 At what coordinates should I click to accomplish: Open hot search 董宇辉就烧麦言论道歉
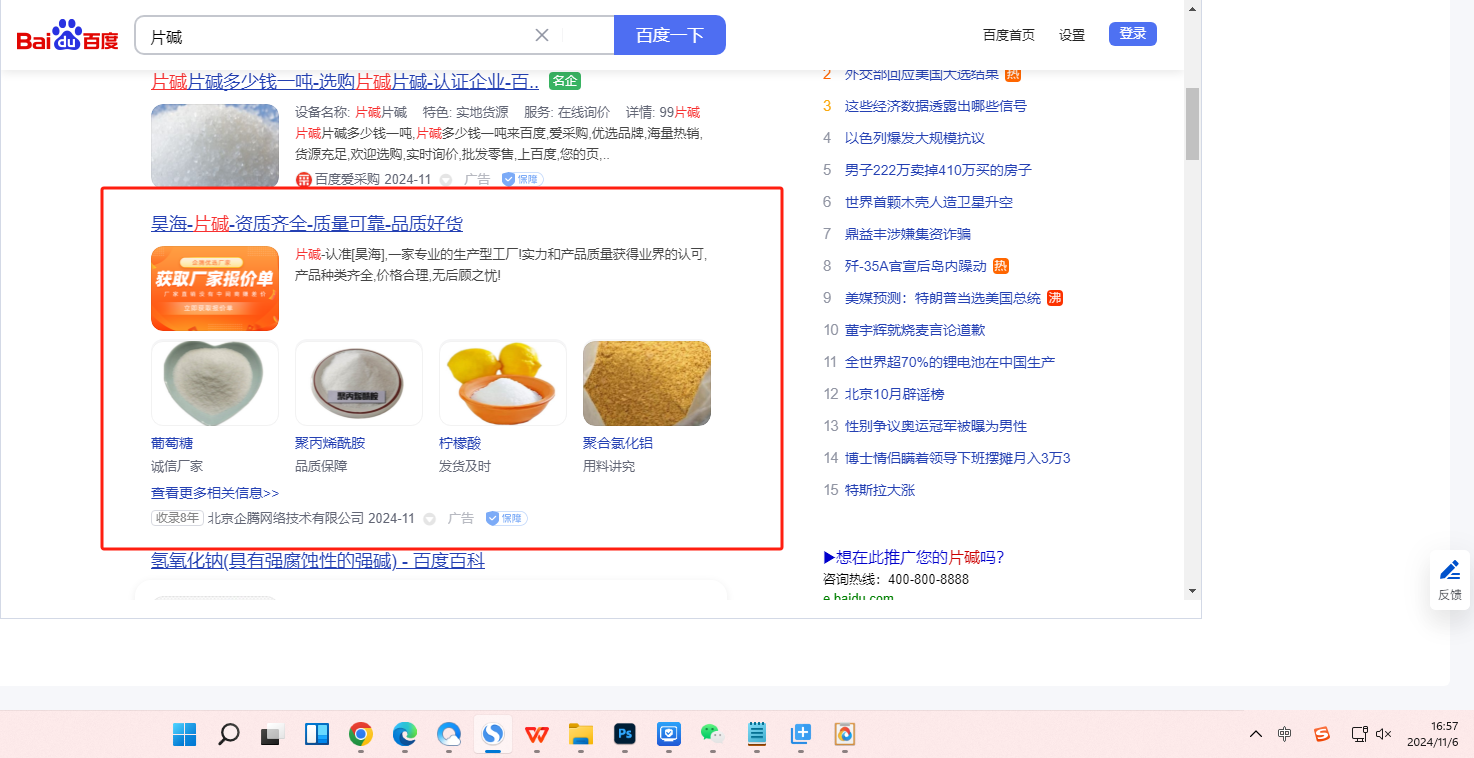coord(915,330)
